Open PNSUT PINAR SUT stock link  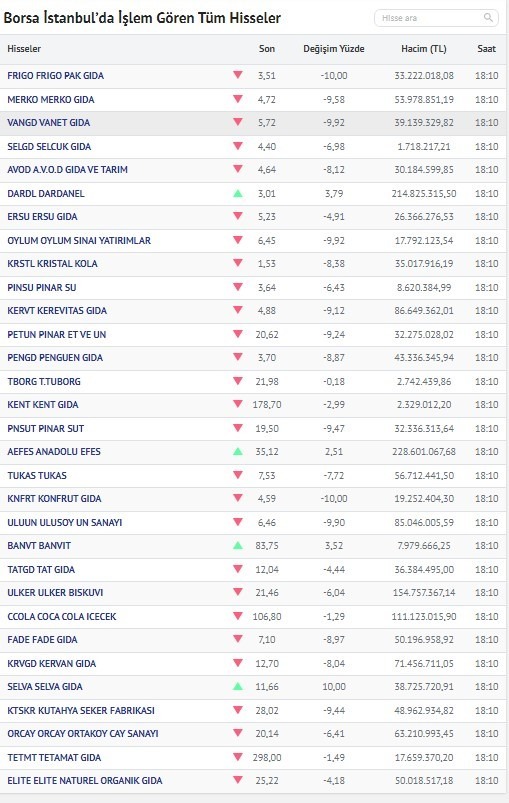pos(46,429)
